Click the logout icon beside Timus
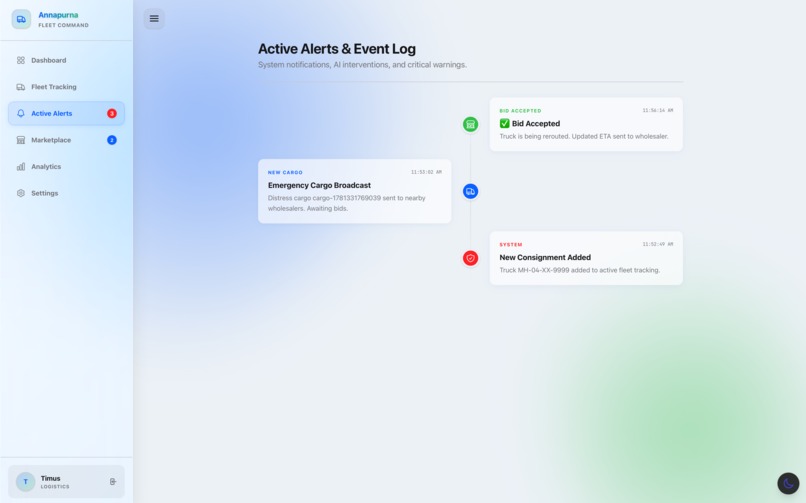 (x=113, y=481)
